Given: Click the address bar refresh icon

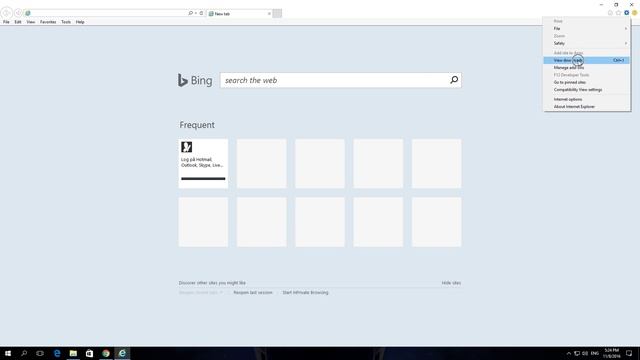Looking at the screenshot, I should [201, 13].
